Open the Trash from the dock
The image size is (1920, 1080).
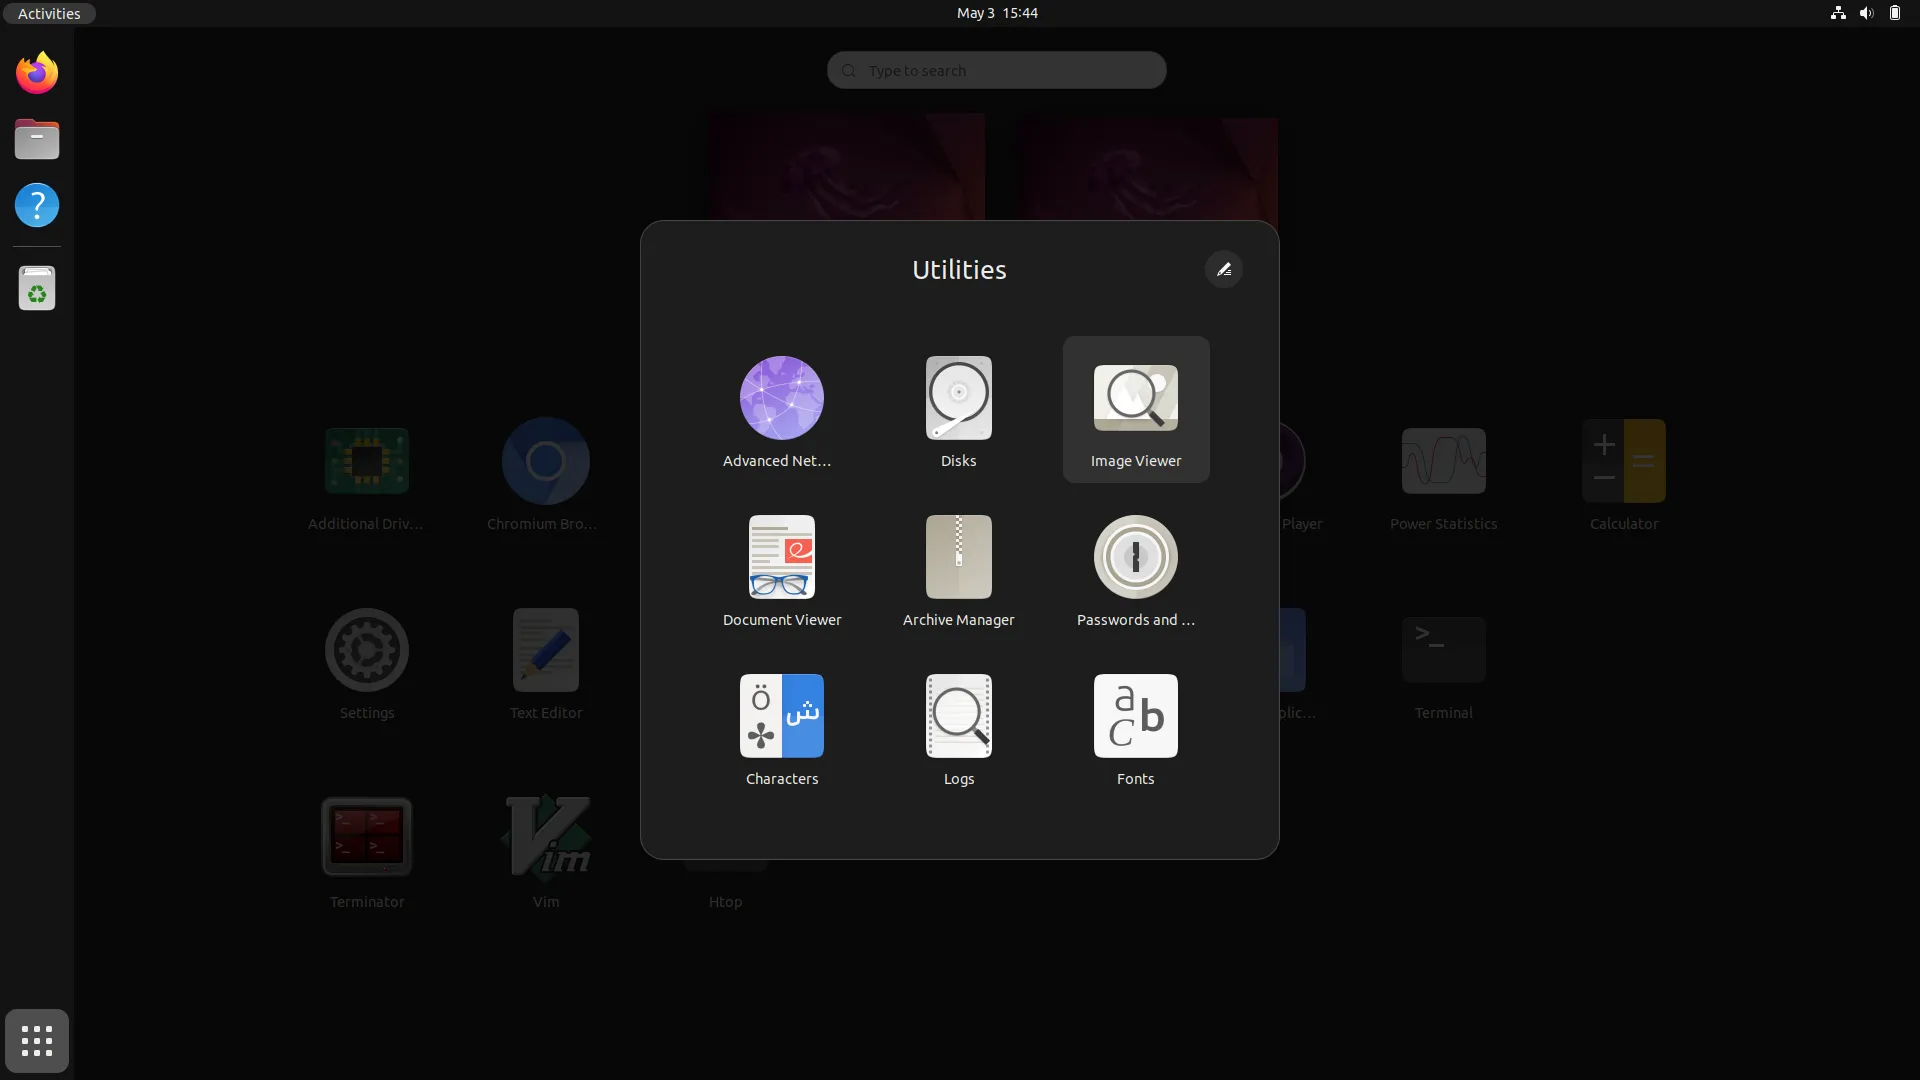(x=37, y=288)
